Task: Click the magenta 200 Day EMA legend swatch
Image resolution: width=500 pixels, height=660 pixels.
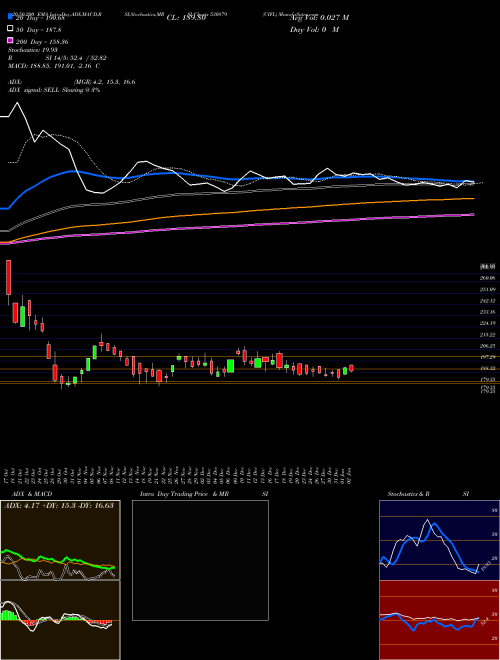Action: 10,41
